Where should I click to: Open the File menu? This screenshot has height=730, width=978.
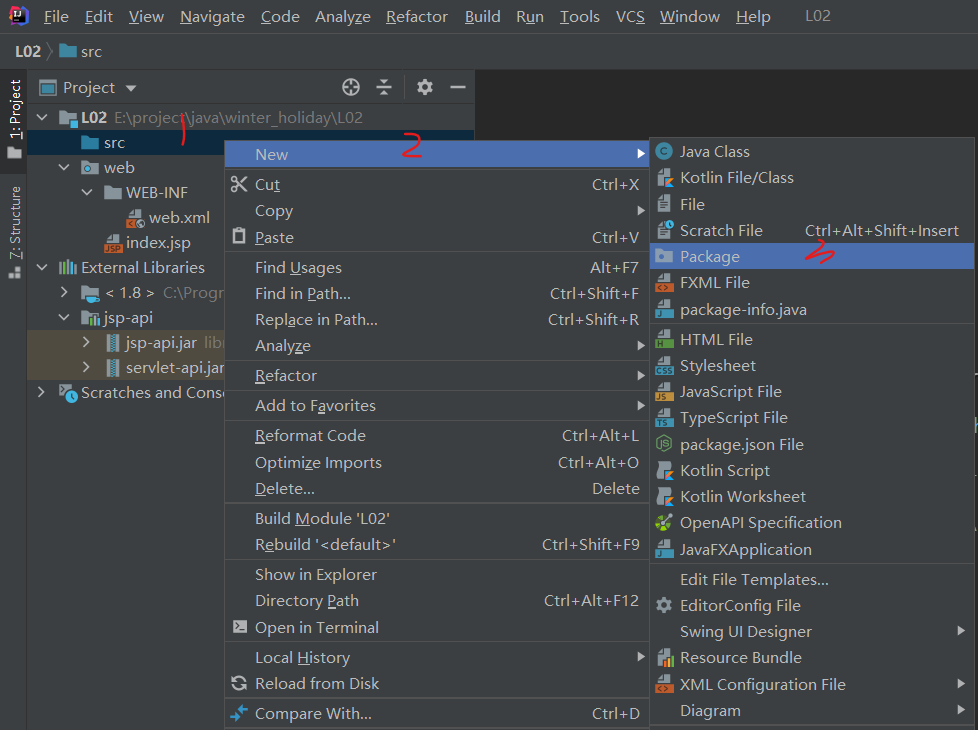coord(56,16)
